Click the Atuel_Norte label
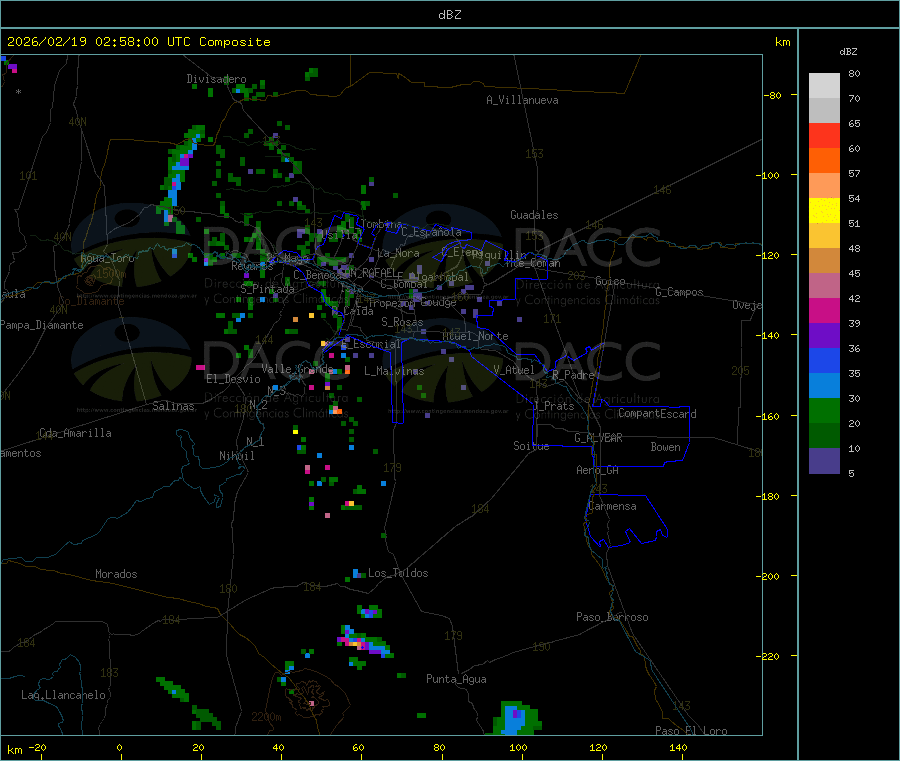Screen dimensions: 900x761 (475, 336)
